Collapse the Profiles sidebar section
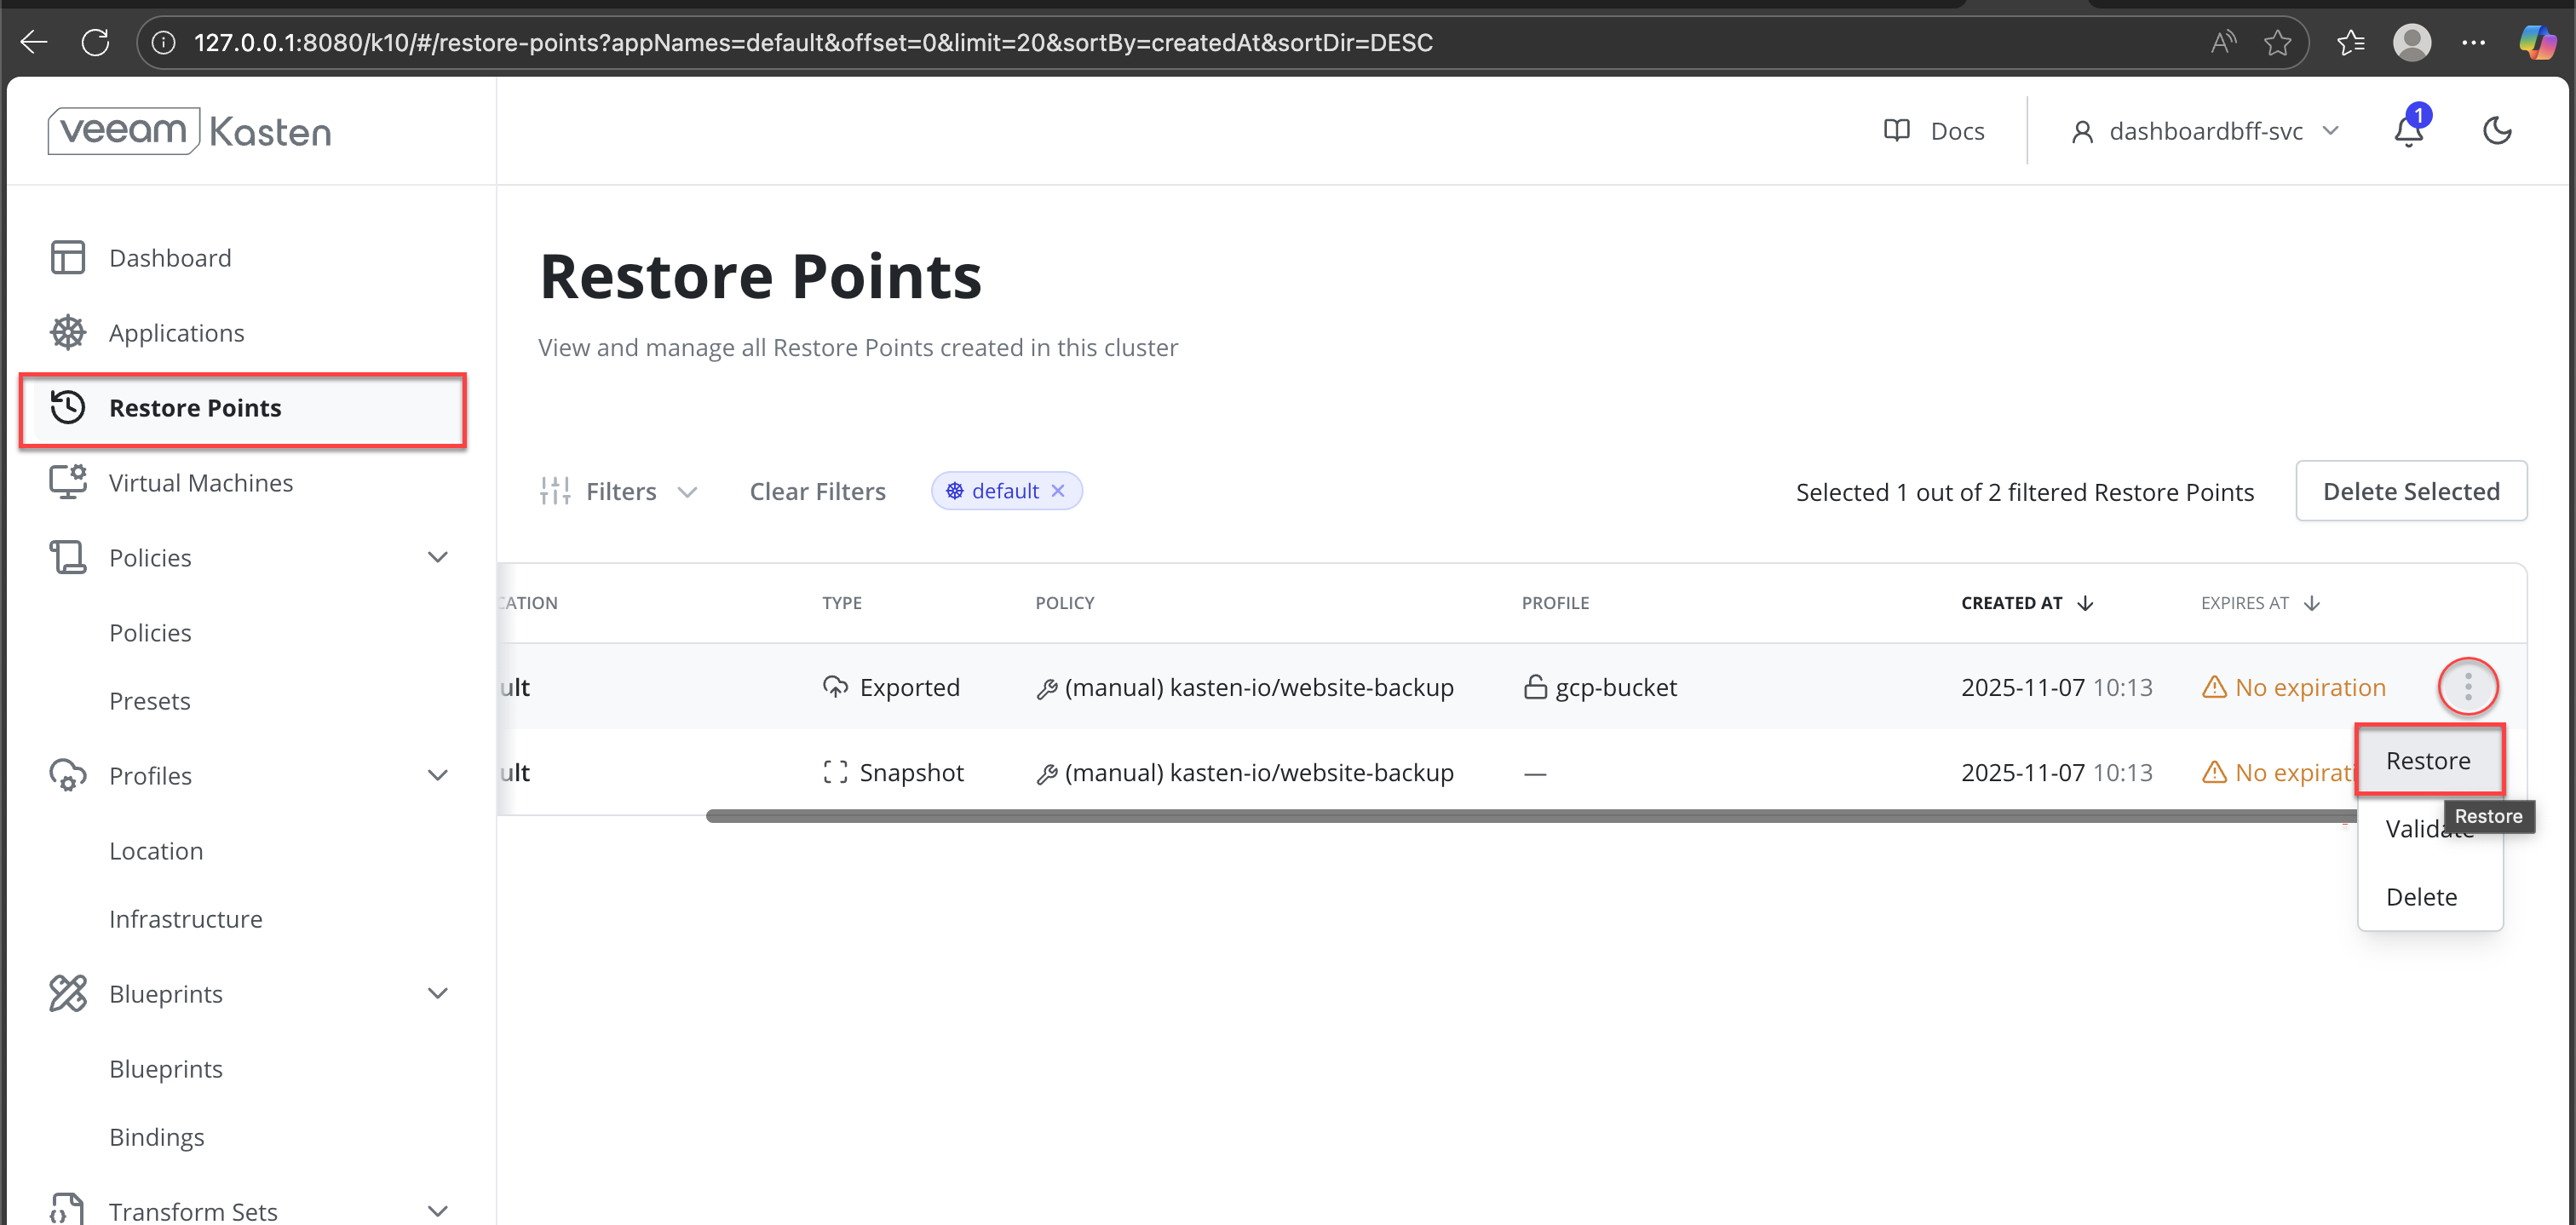The image size is (2576, 1225). click(x=437, y=775)
